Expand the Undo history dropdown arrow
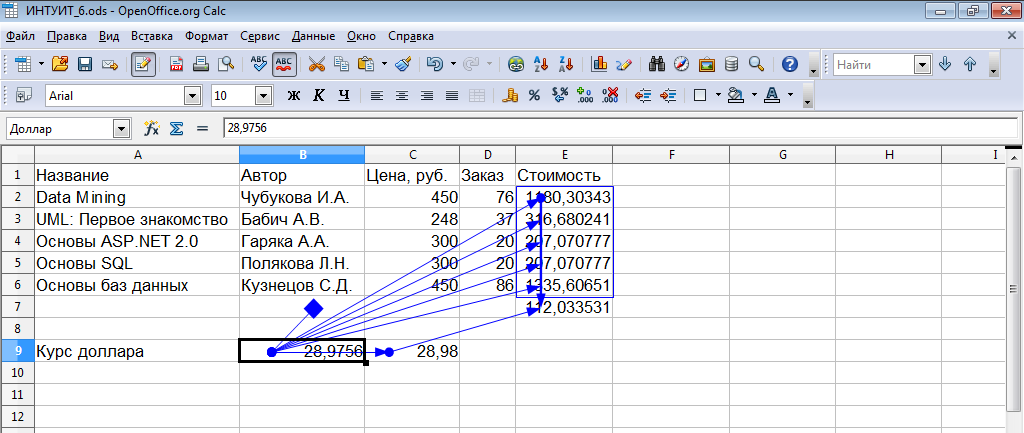 (x=453, y=64)
